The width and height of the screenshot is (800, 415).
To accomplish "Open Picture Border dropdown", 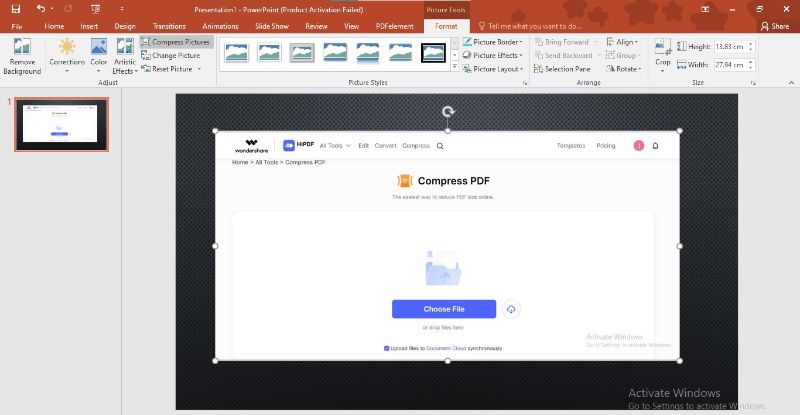I will (493, 42).
